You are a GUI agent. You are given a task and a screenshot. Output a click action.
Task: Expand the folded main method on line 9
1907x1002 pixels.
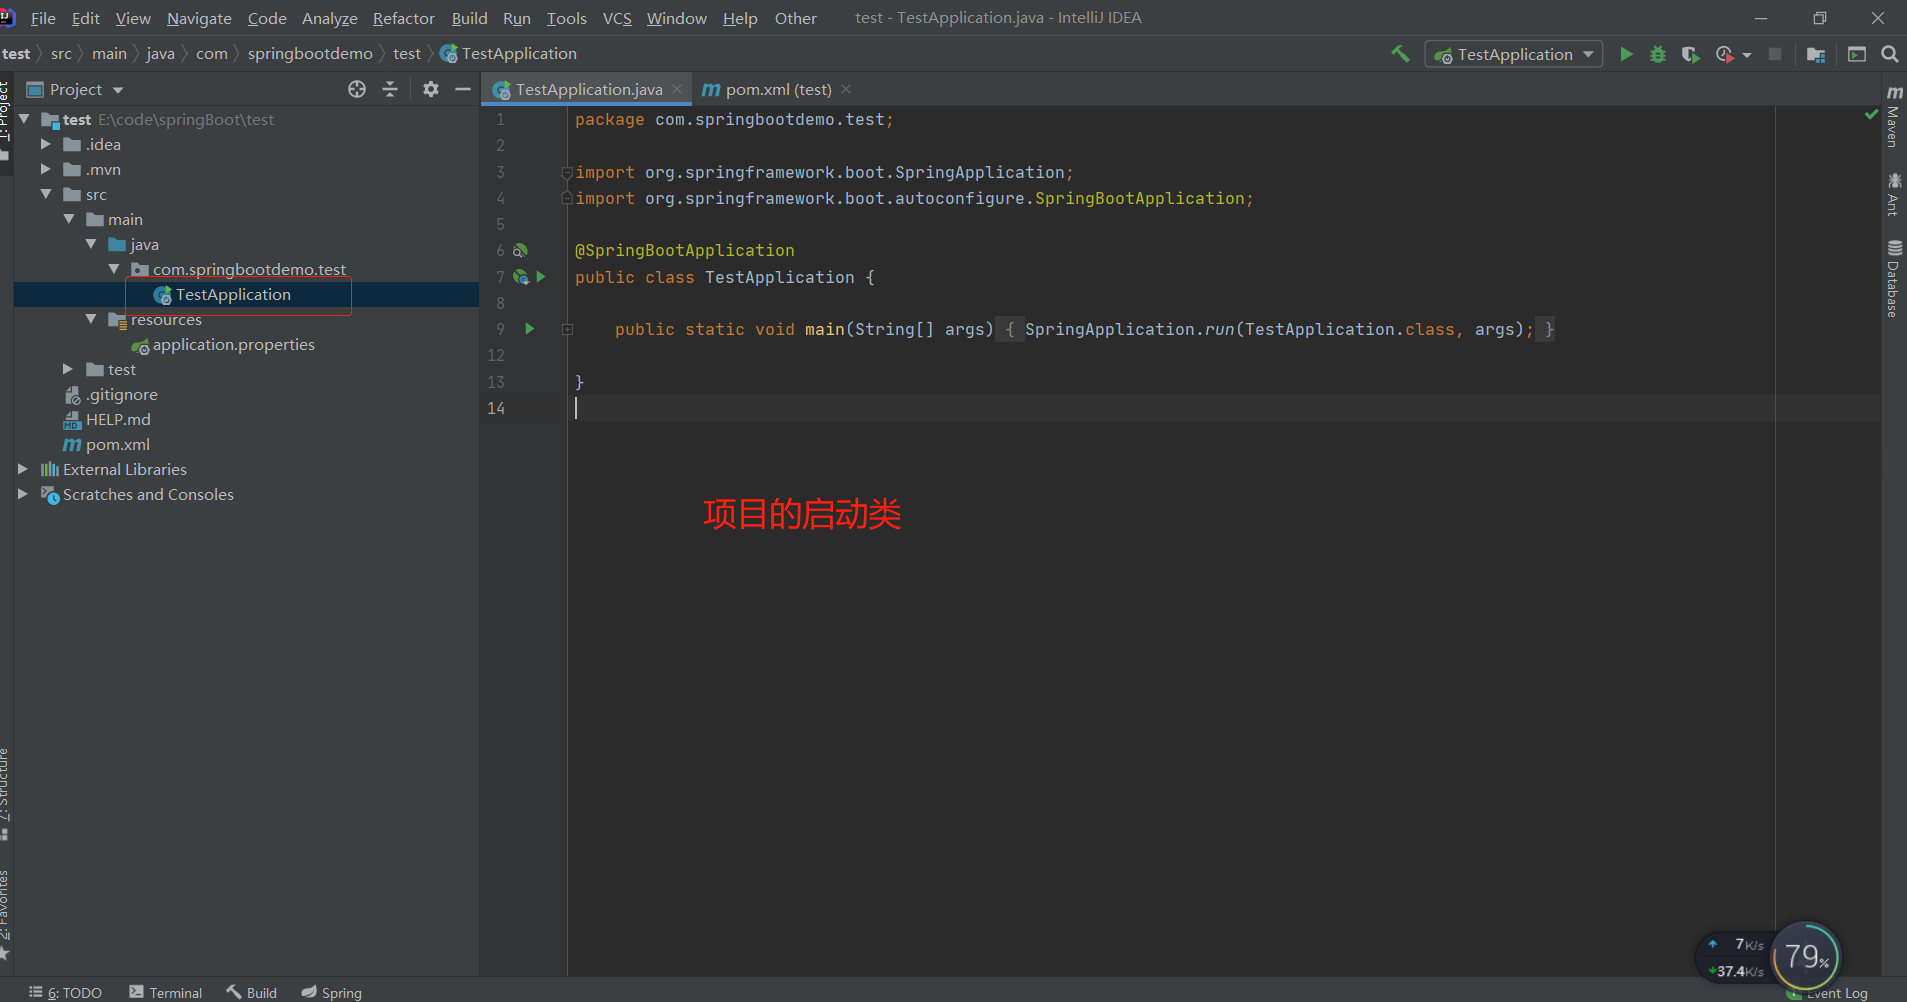[x=567, y=329]
